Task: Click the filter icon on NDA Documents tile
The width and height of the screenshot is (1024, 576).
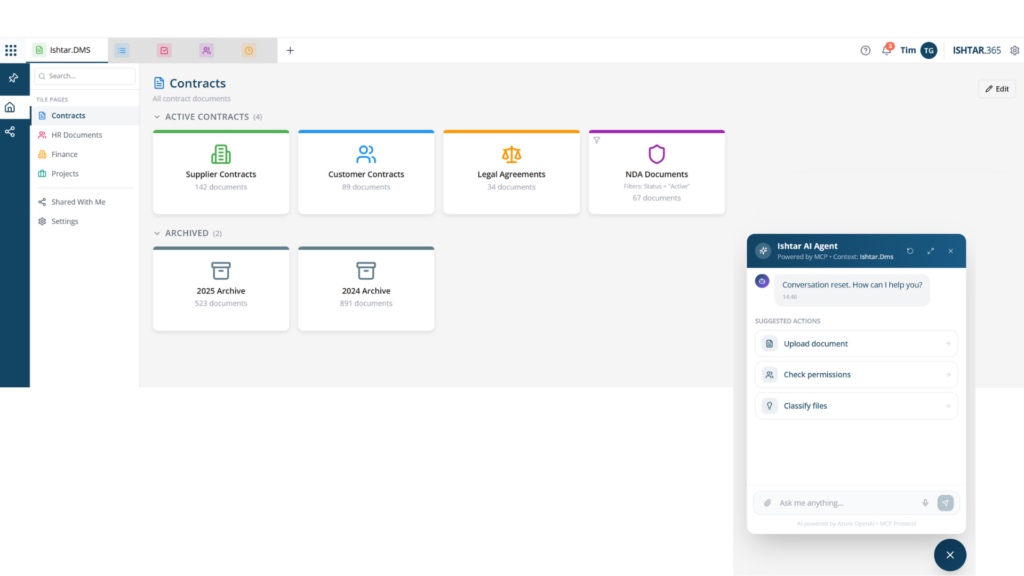Action: 597,140
